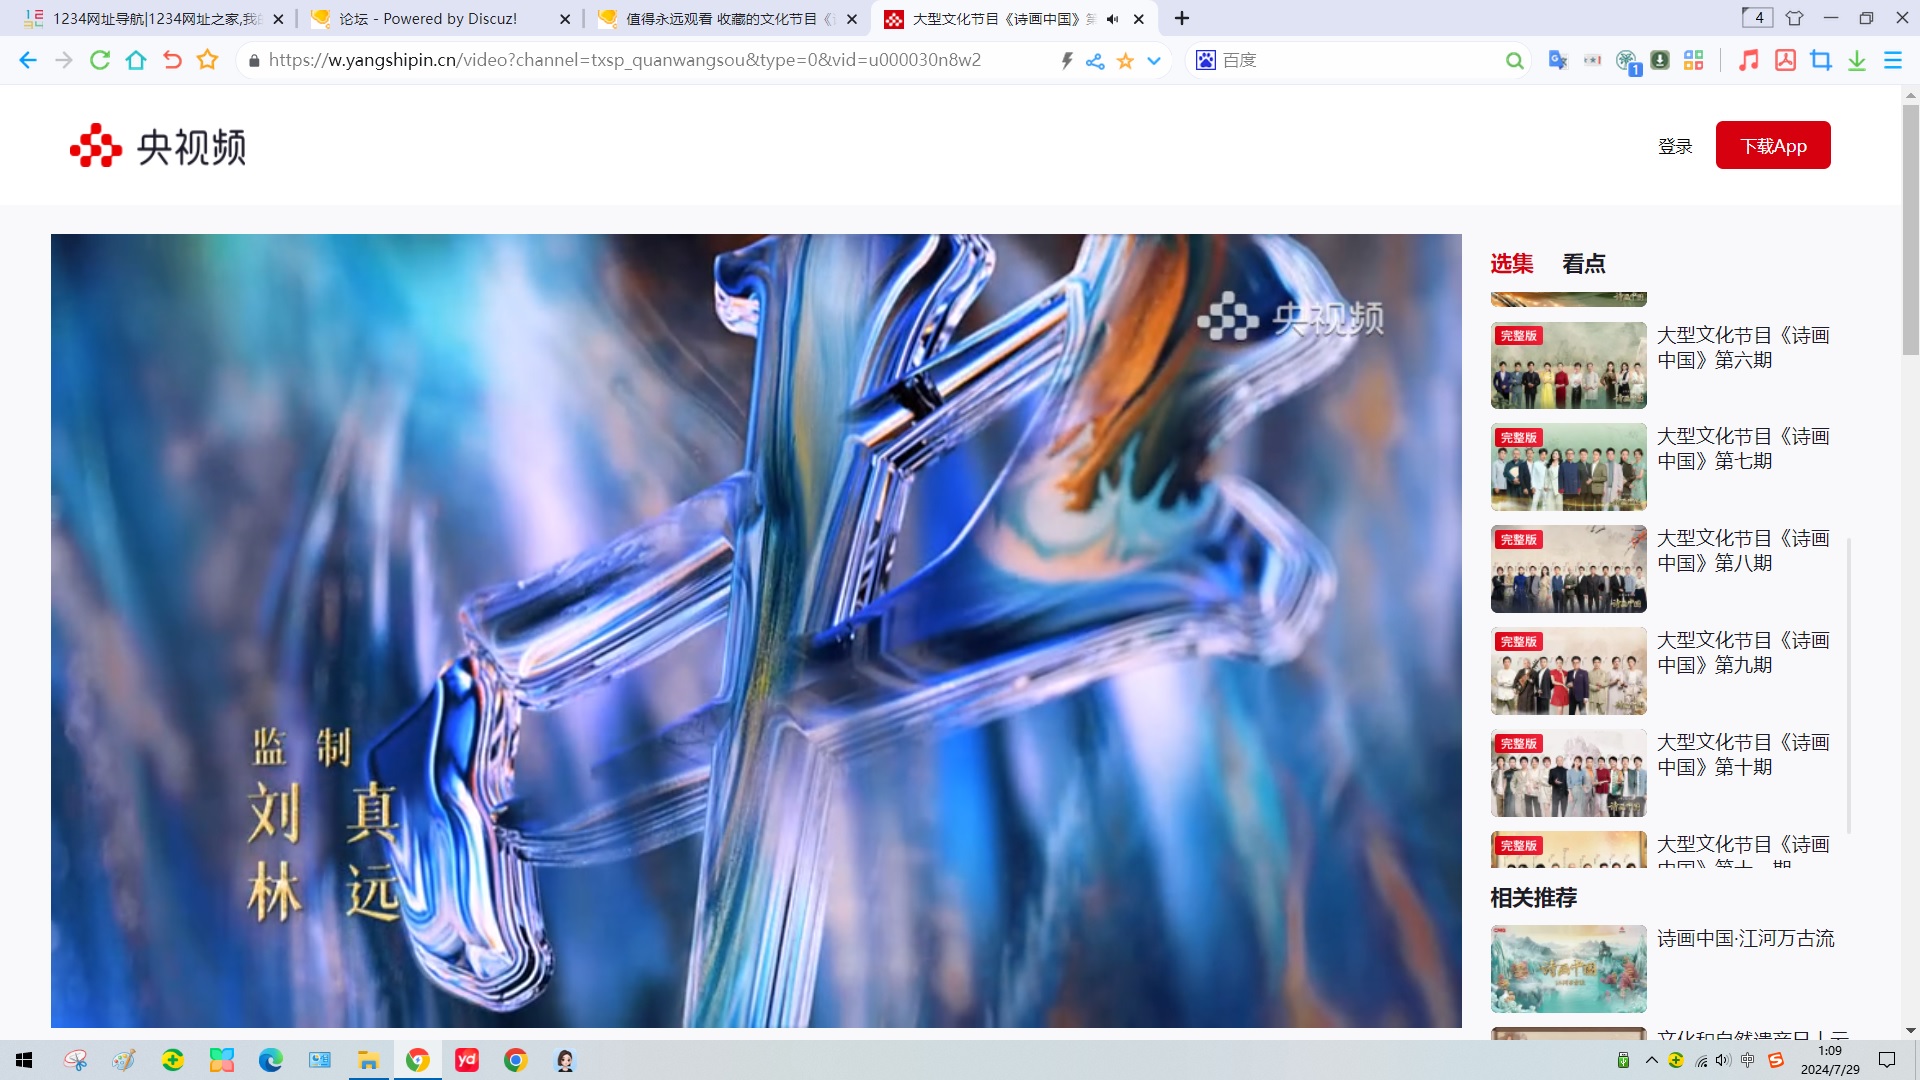Image resolution: width=1920 pixels, height=1080 pixels.
Task: Share this page via share icon
Action: coord(1095,61)
